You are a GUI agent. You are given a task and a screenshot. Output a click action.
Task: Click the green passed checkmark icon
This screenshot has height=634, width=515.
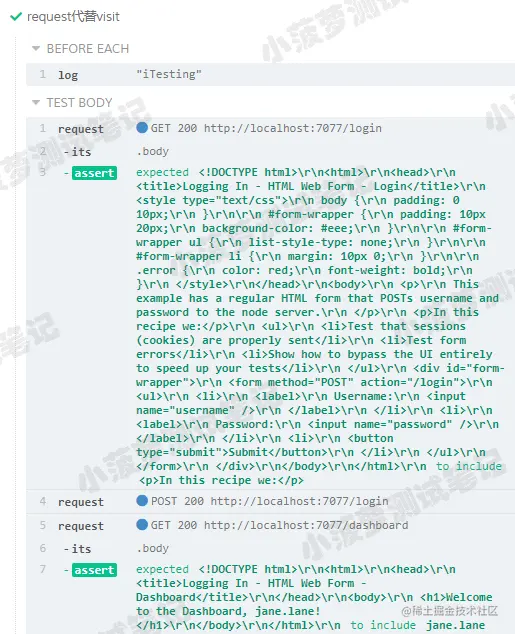click(x=16, y=17)
